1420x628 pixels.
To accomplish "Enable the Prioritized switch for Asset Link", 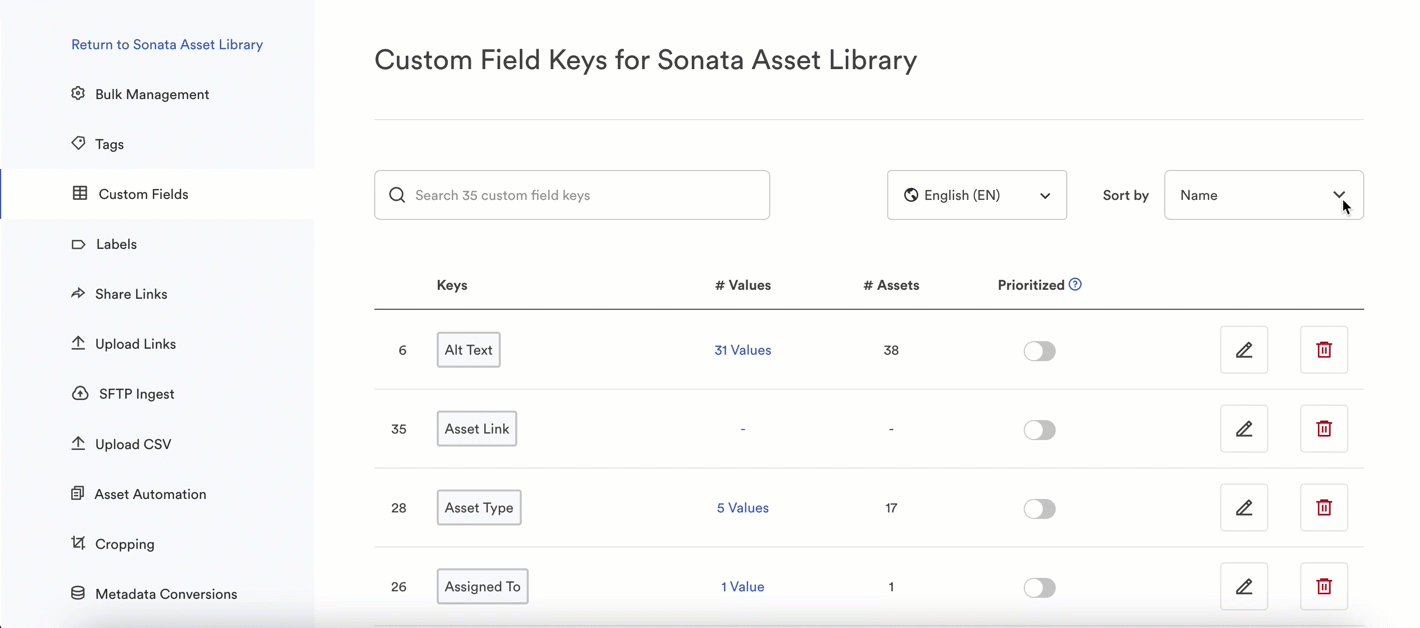I will [x=1039, y=430].
